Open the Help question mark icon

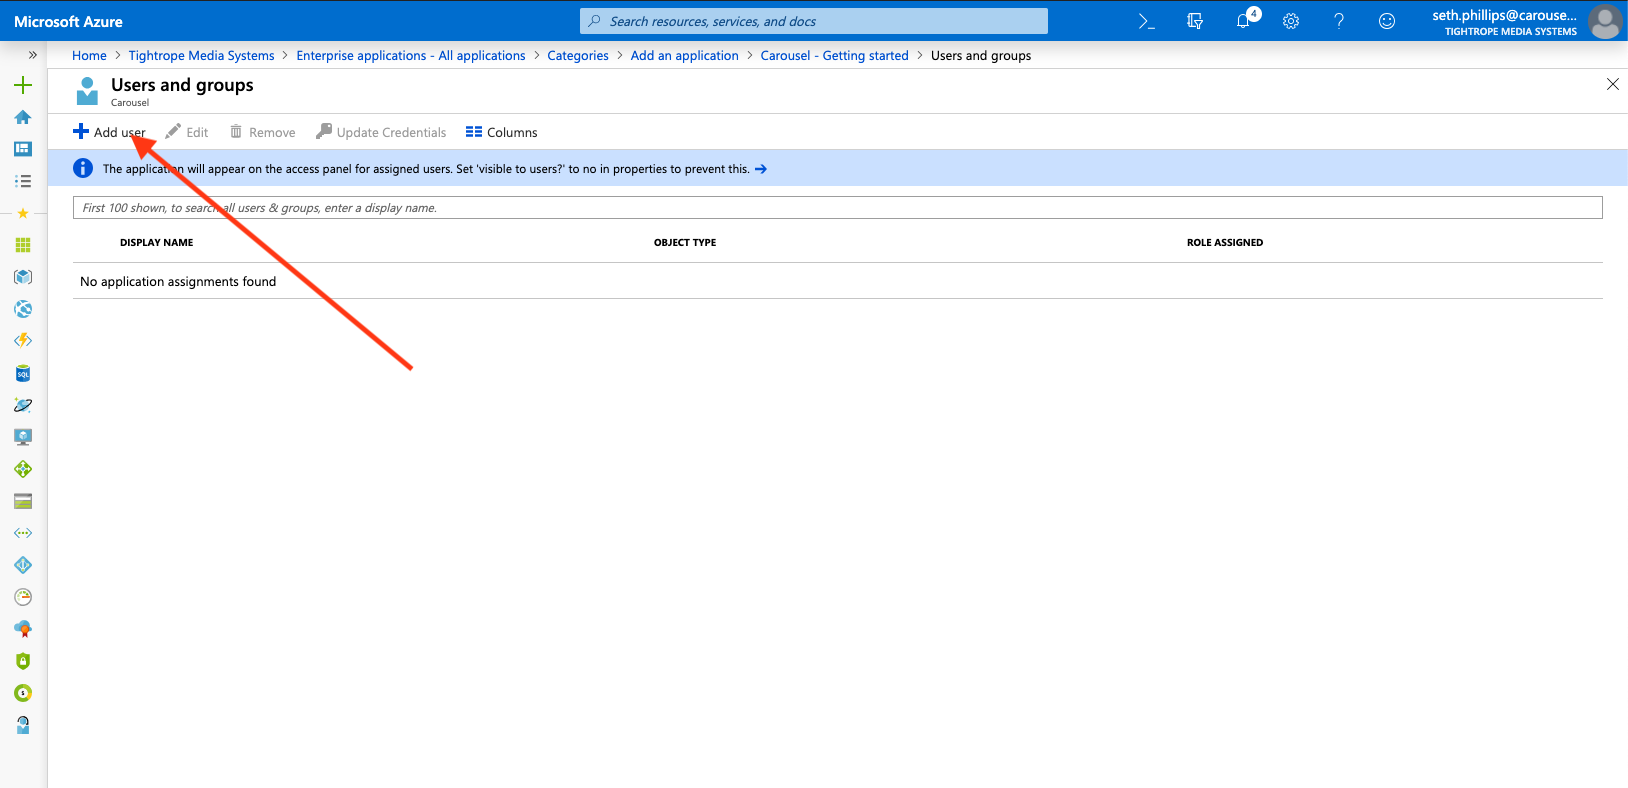(x=1339, y=21)
